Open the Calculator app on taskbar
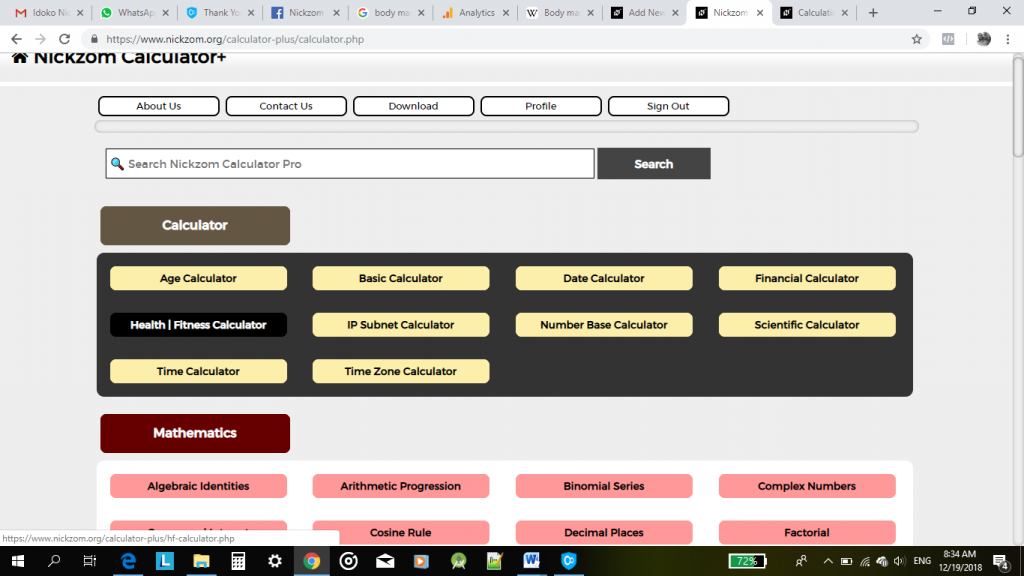This screenshot has height=576, width=1024. [x=238, y=561]
